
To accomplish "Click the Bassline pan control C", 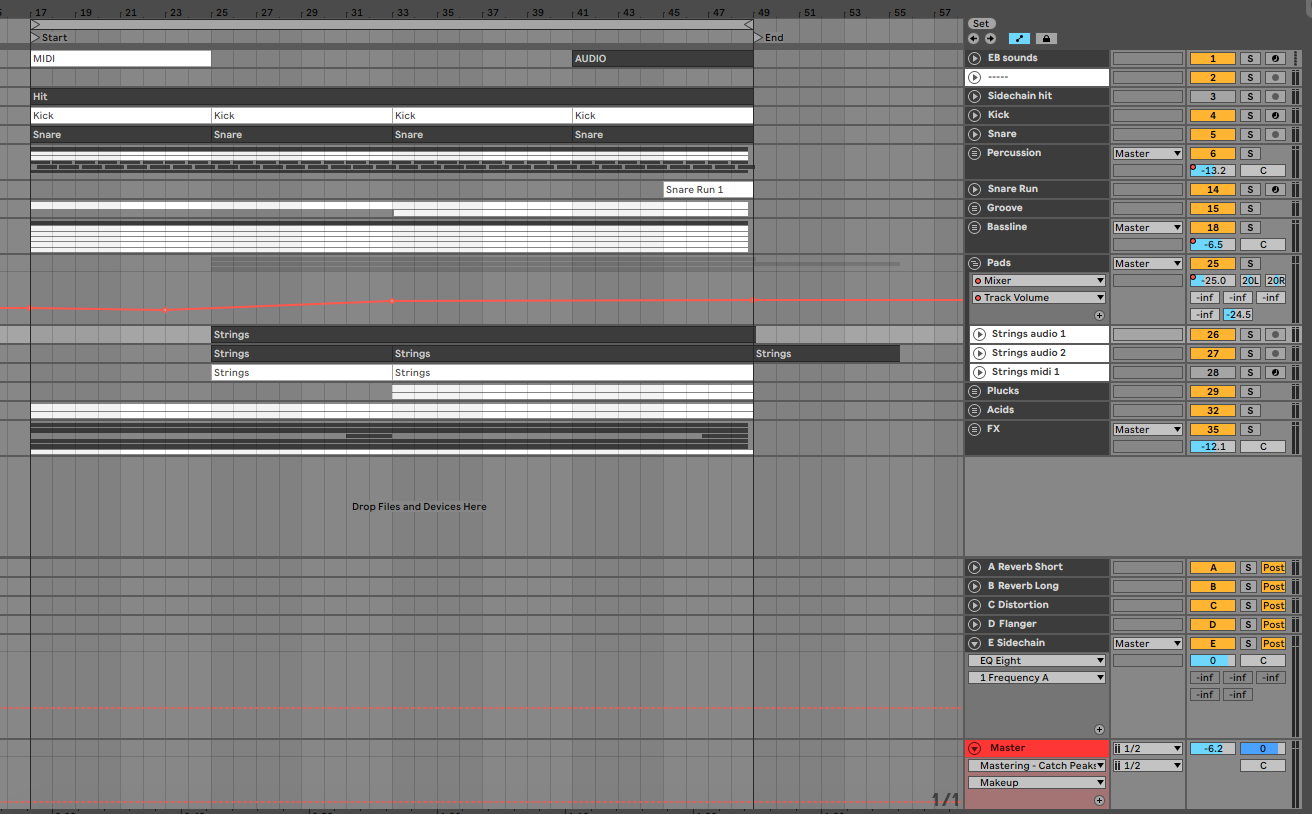I will tap(1263, 245).
